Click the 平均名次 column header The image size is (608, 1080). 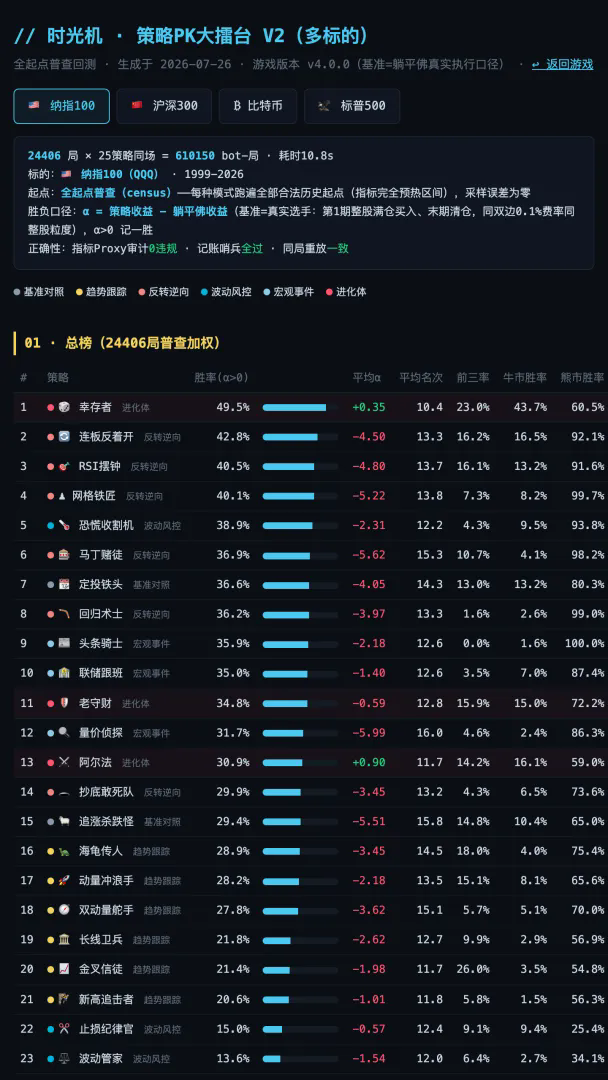(x=421, y=377)
